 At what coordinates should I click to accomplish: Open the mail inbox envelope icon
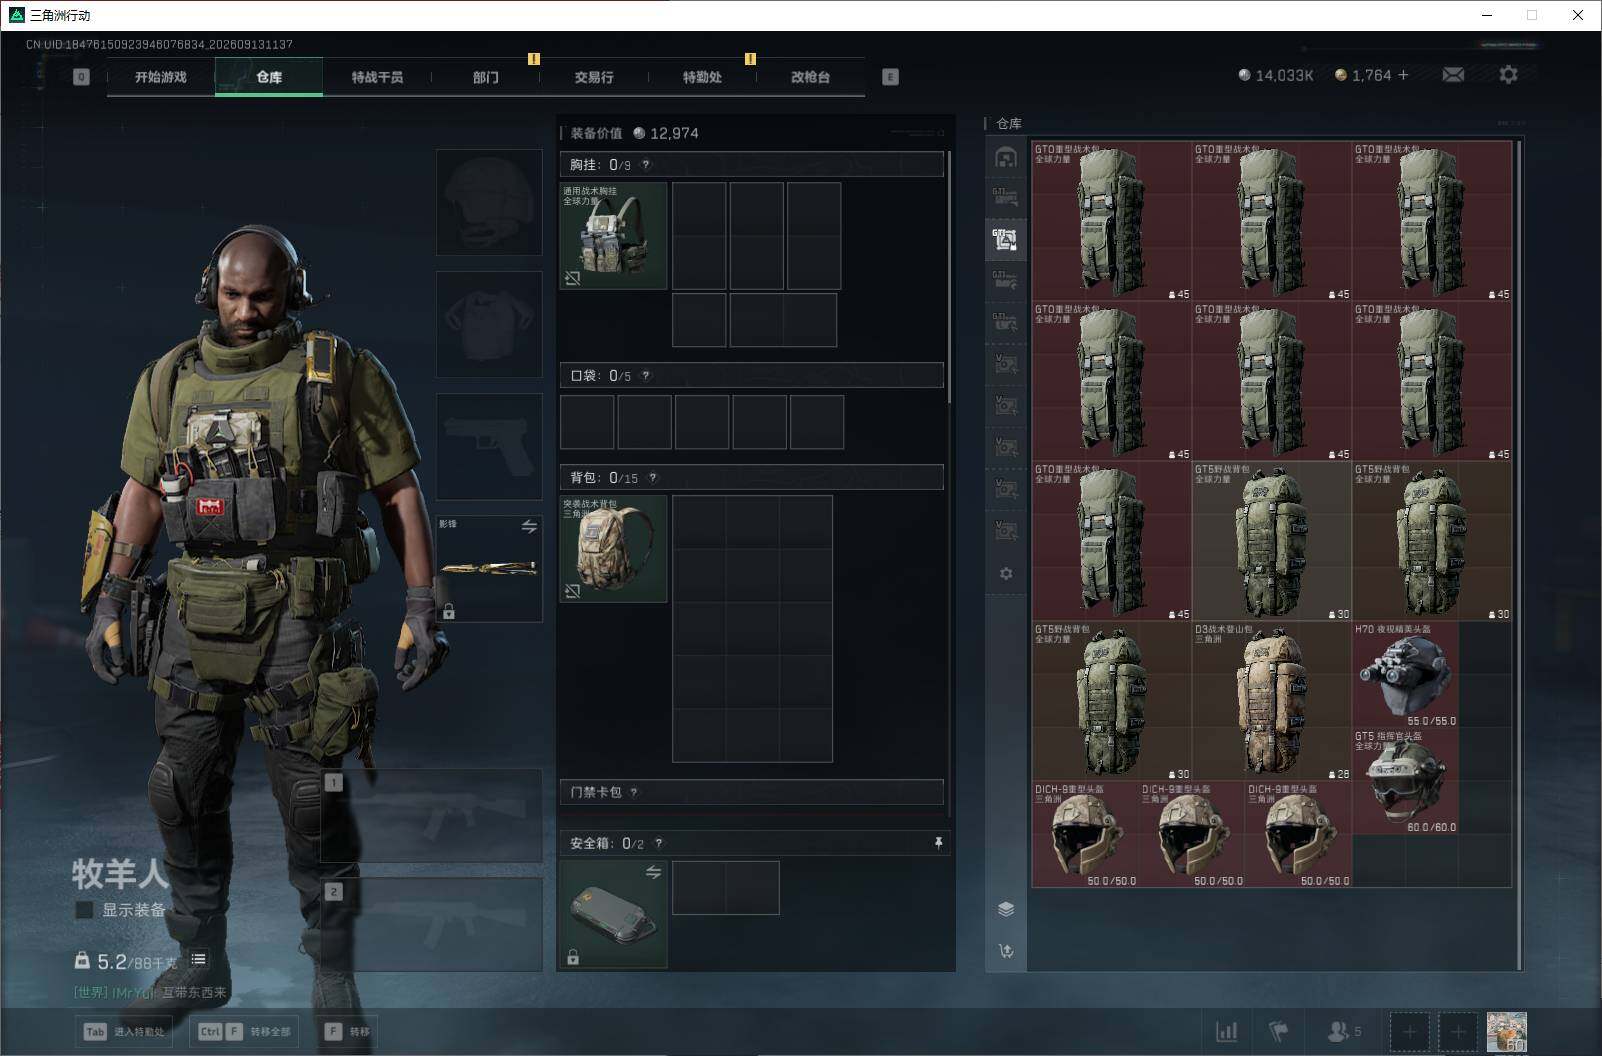click(x=1453, y=75)
